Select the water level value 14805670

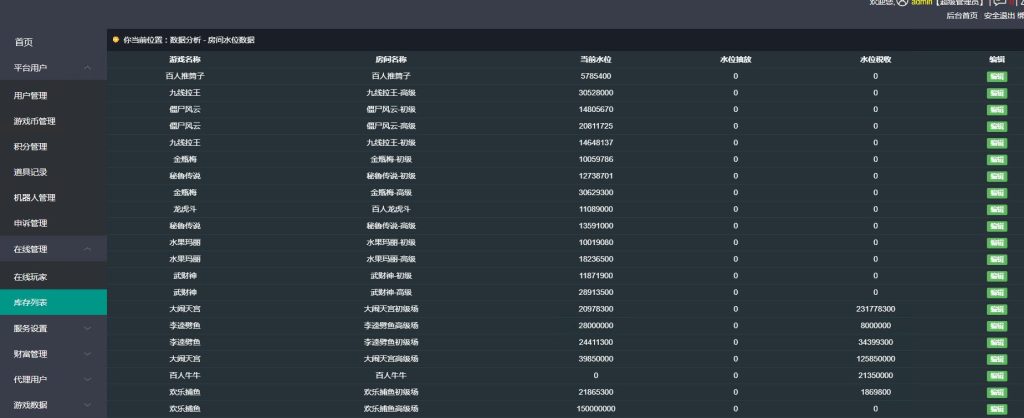click(596, 110)
